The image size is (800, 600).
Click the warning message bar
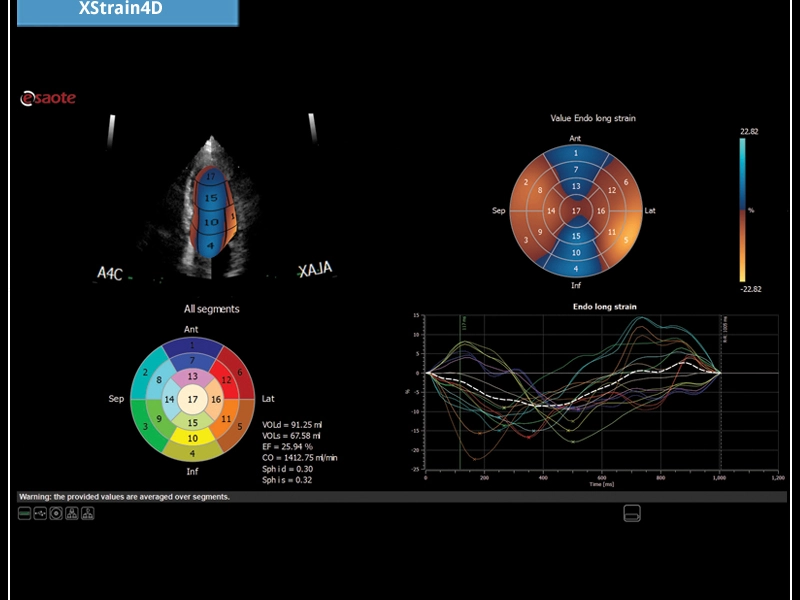125,496
